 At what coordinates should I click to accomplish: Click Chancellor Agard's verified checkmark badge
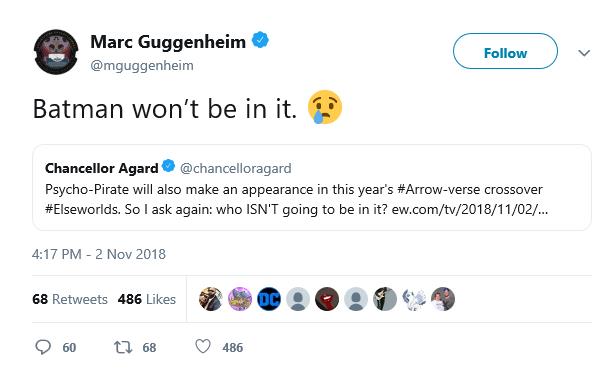point(168,166)
